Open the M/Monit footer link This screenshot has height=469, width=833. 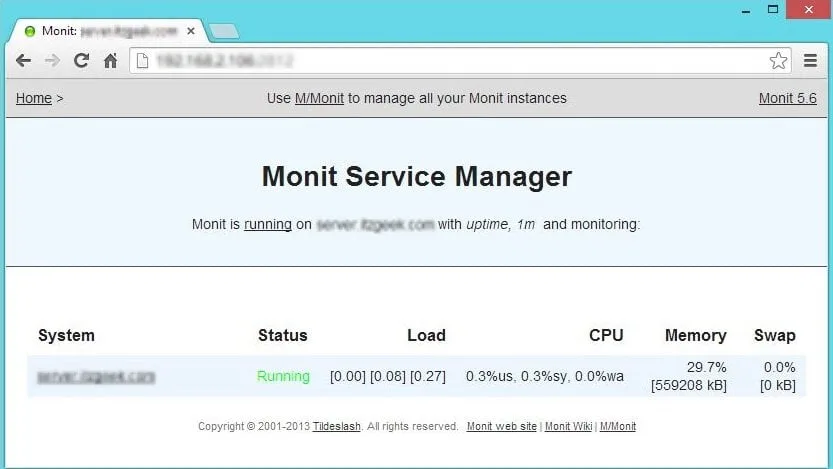618,426
